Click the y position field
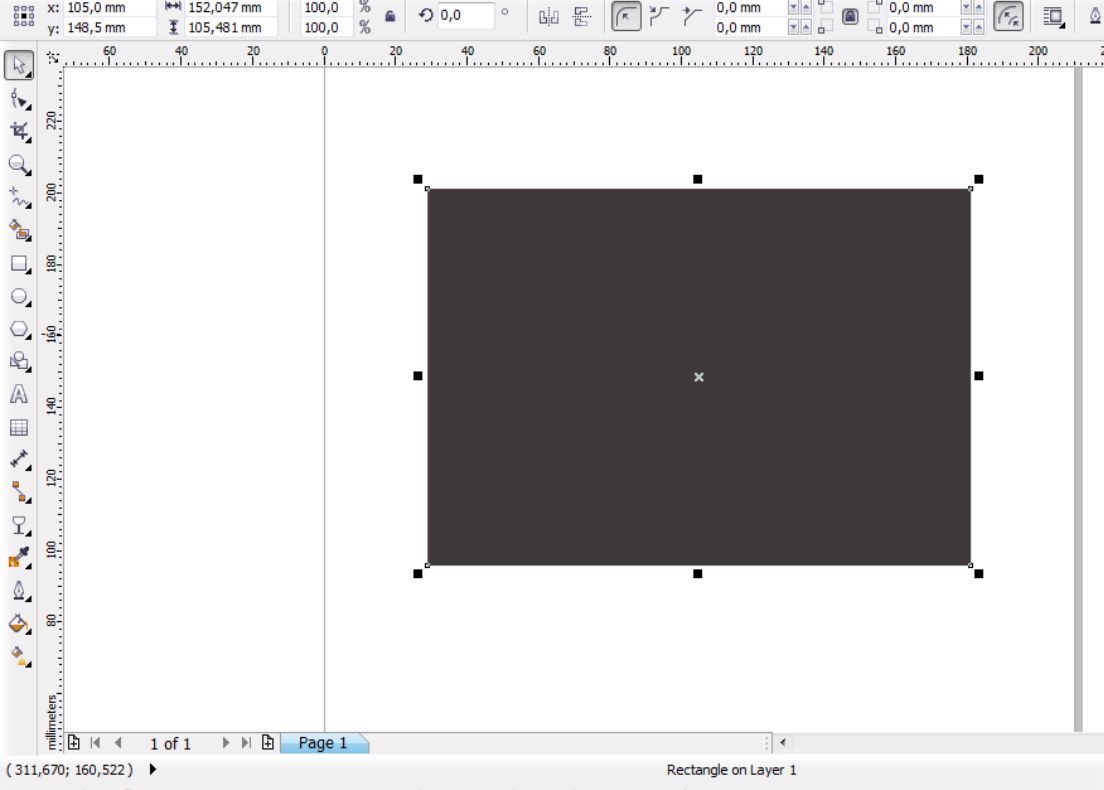The height and width of the screenshot is (790, 1104). (110, 27)
